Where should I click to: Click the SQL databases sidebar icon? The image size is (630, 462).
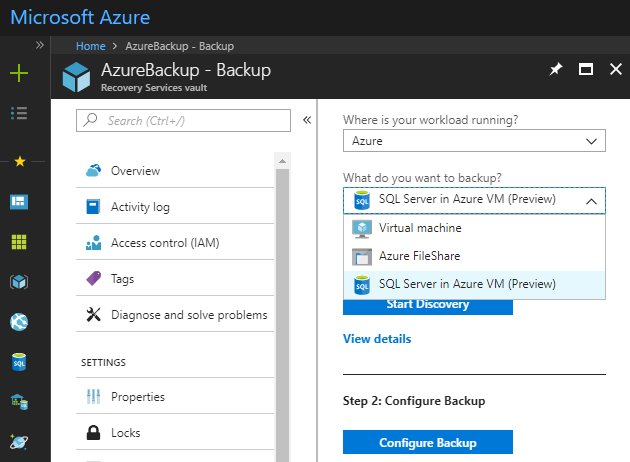pos(19,361)
